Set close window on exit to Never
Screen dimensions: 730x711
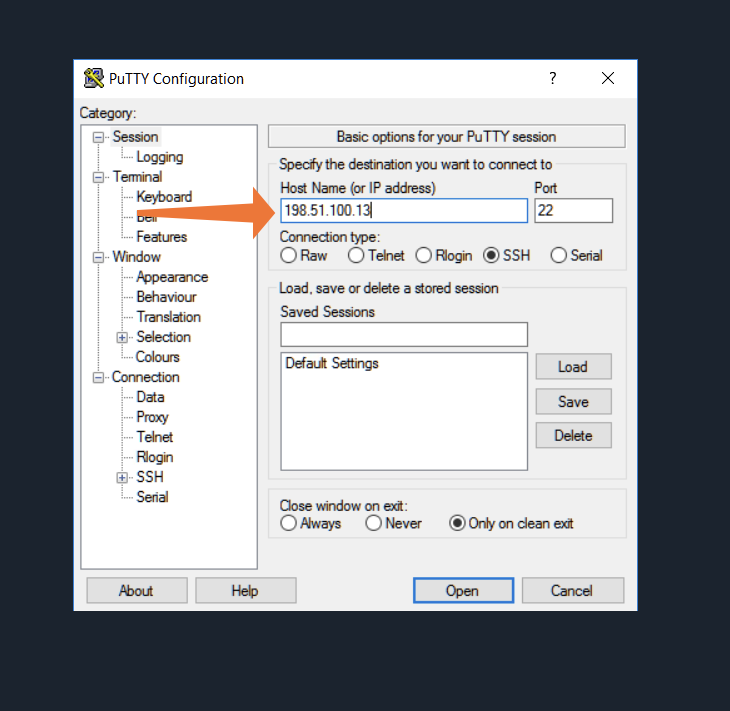(x=374, y=523)
